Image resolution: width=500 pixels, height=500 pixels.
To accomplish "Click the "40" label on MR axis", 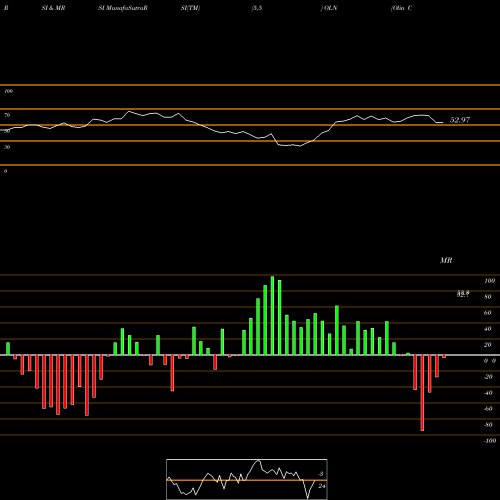I will click(487, 329).
